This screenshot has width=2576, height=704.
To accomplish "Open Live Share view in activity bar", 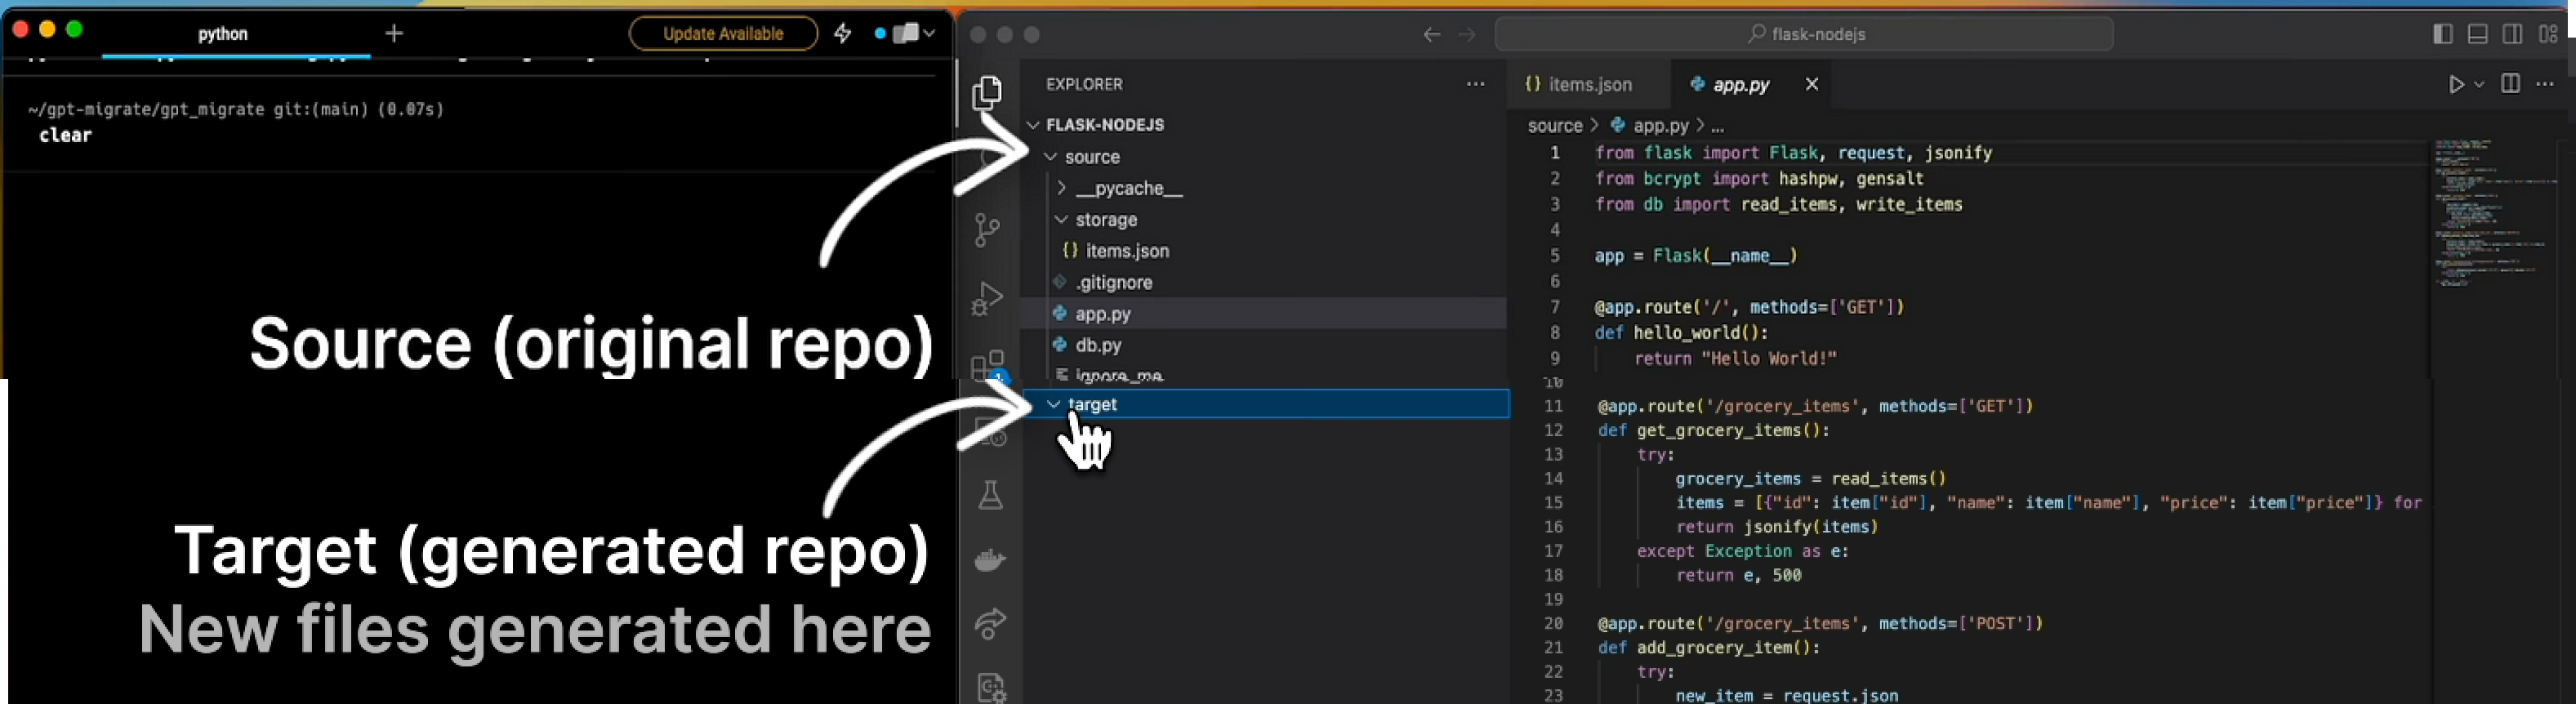I will pyautogui.click(x=990, y=625).
